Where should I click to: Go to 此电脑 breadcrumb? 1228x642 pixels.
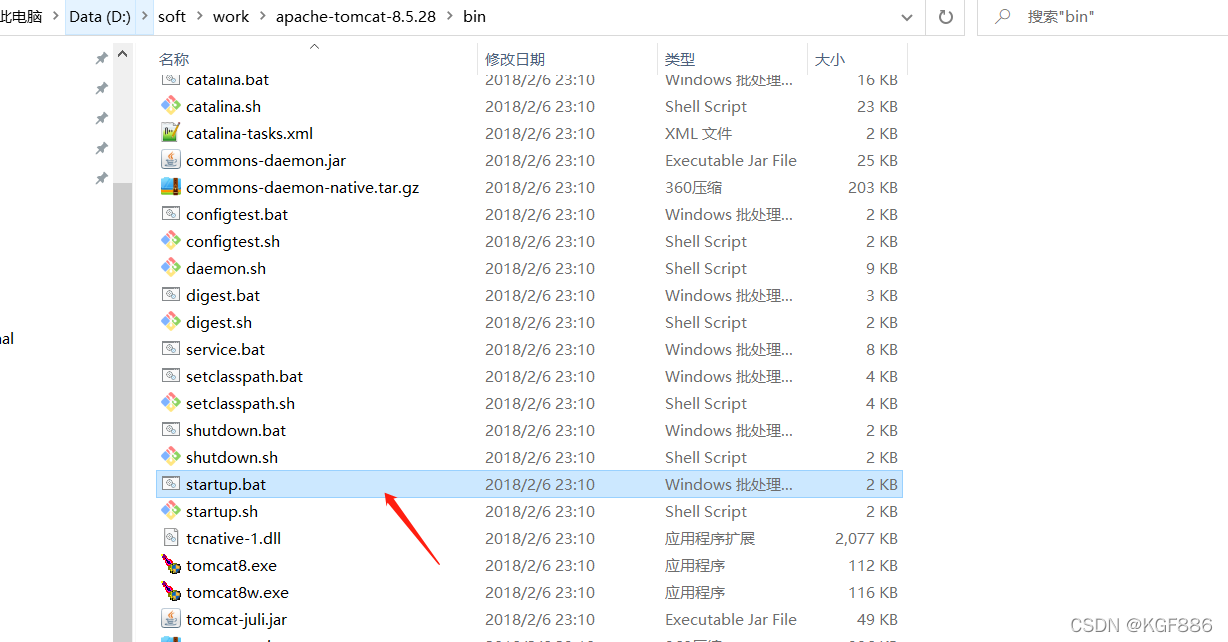(21, 17)
